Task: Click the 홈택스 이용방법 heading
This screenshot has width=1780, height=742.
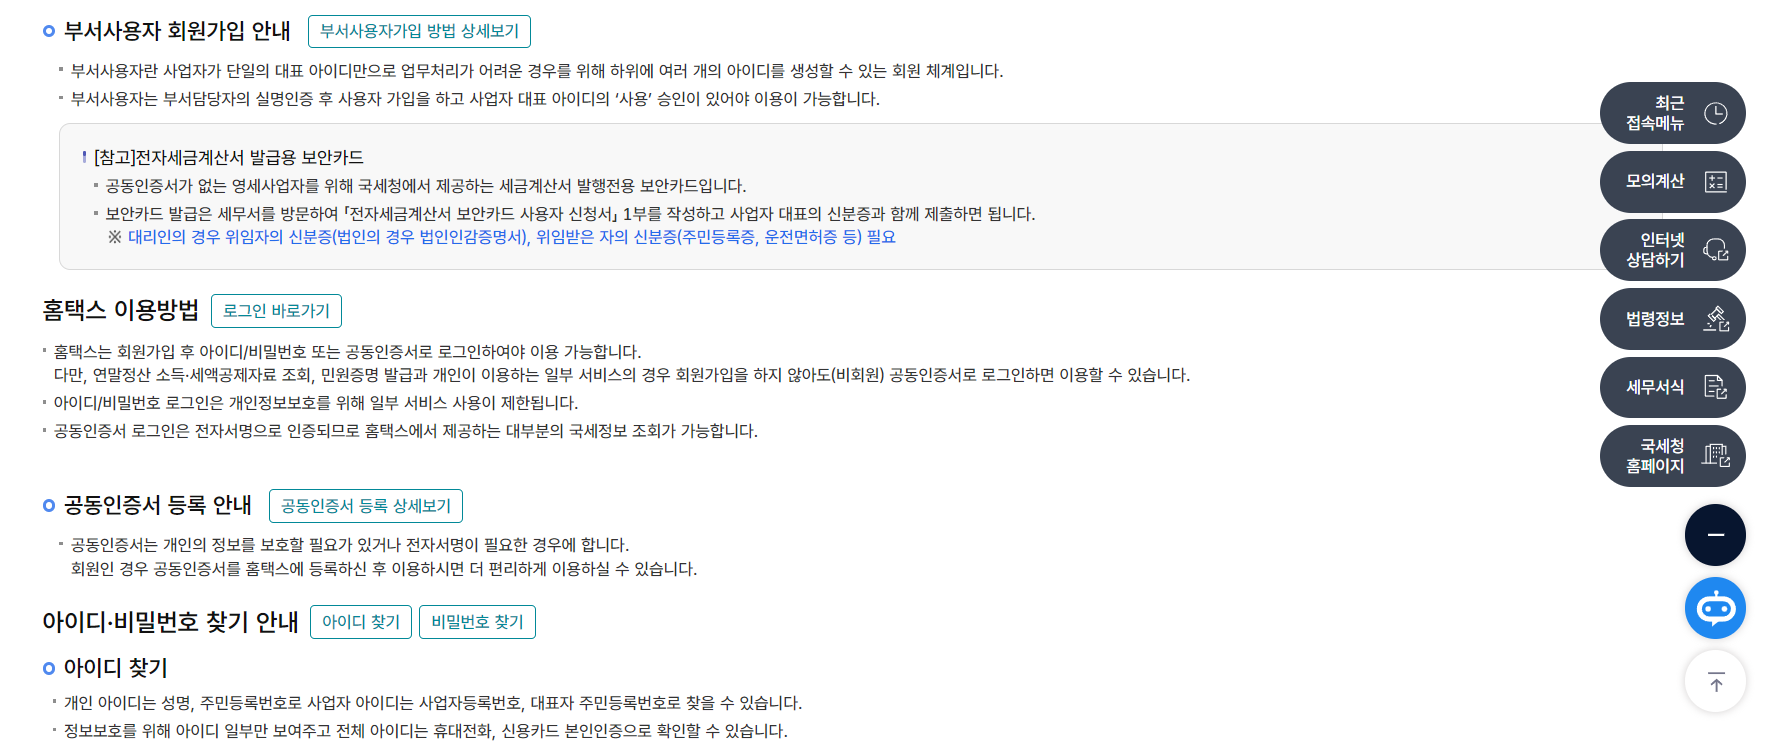Action: [x=121, y=310]
